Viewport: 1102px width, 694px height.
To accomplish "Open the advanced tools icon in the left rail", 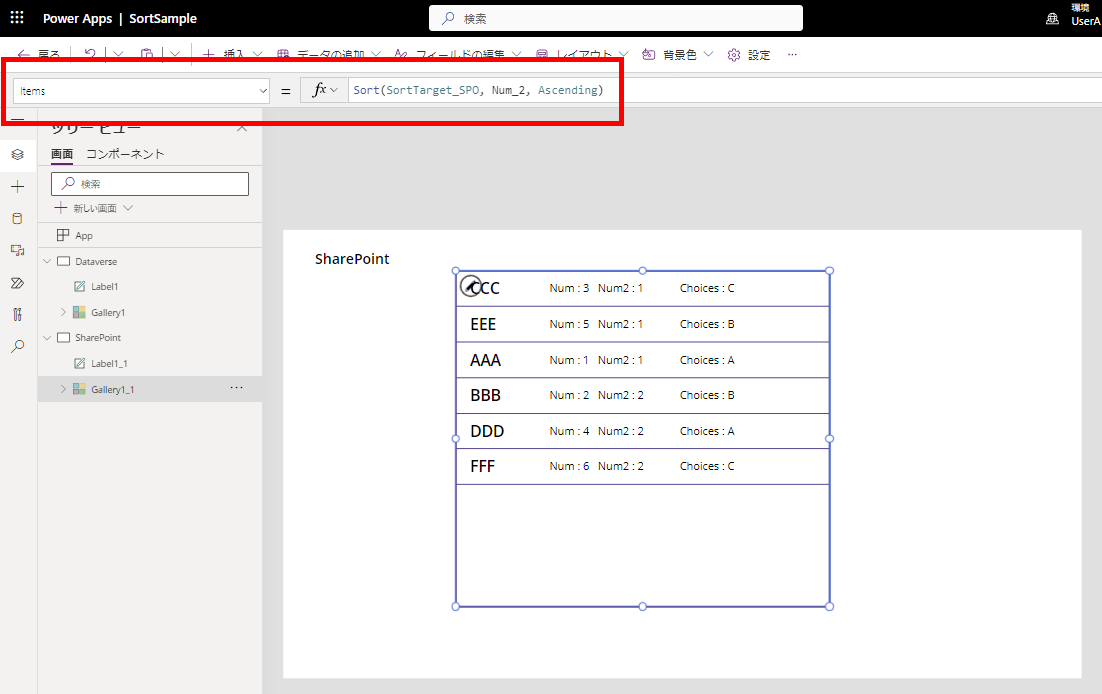I will pyautogui.click(x=16, y=314).
